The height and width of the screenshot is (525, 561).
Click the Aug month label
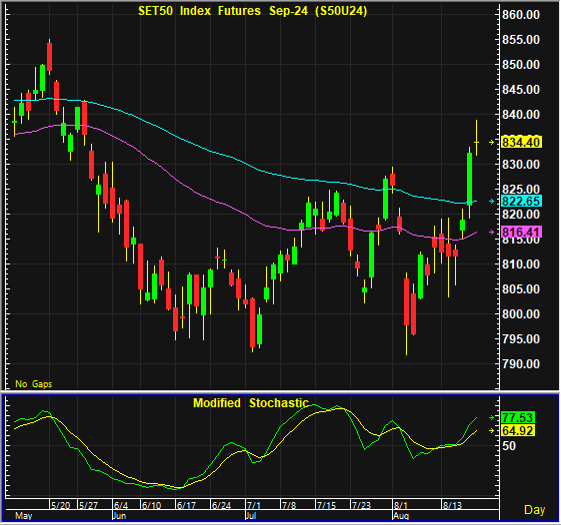coord(401,516)
